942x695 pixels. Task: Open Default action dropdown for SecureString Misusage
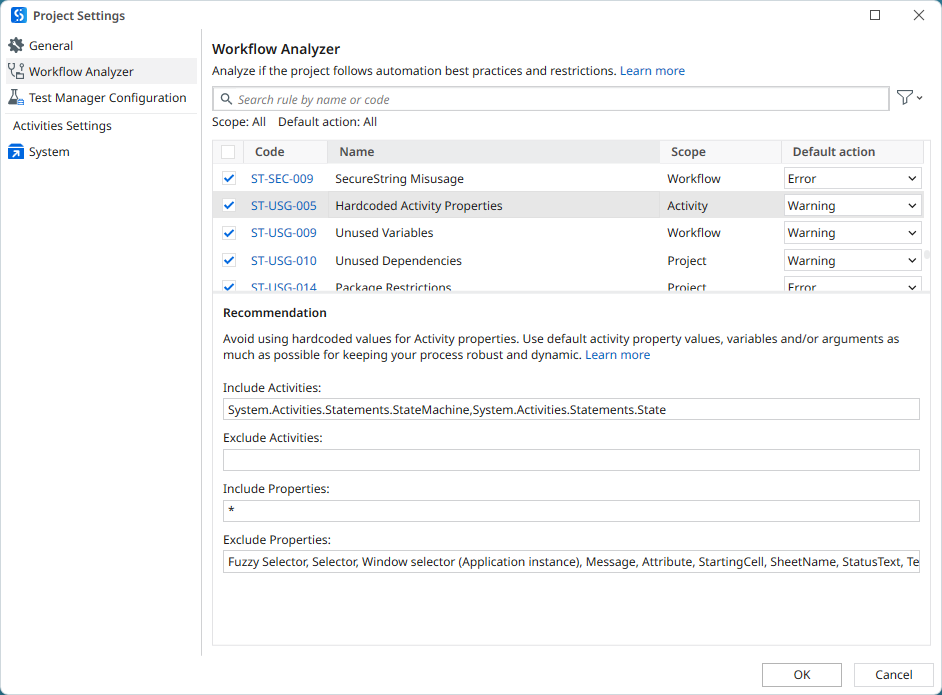pos(852,179)
